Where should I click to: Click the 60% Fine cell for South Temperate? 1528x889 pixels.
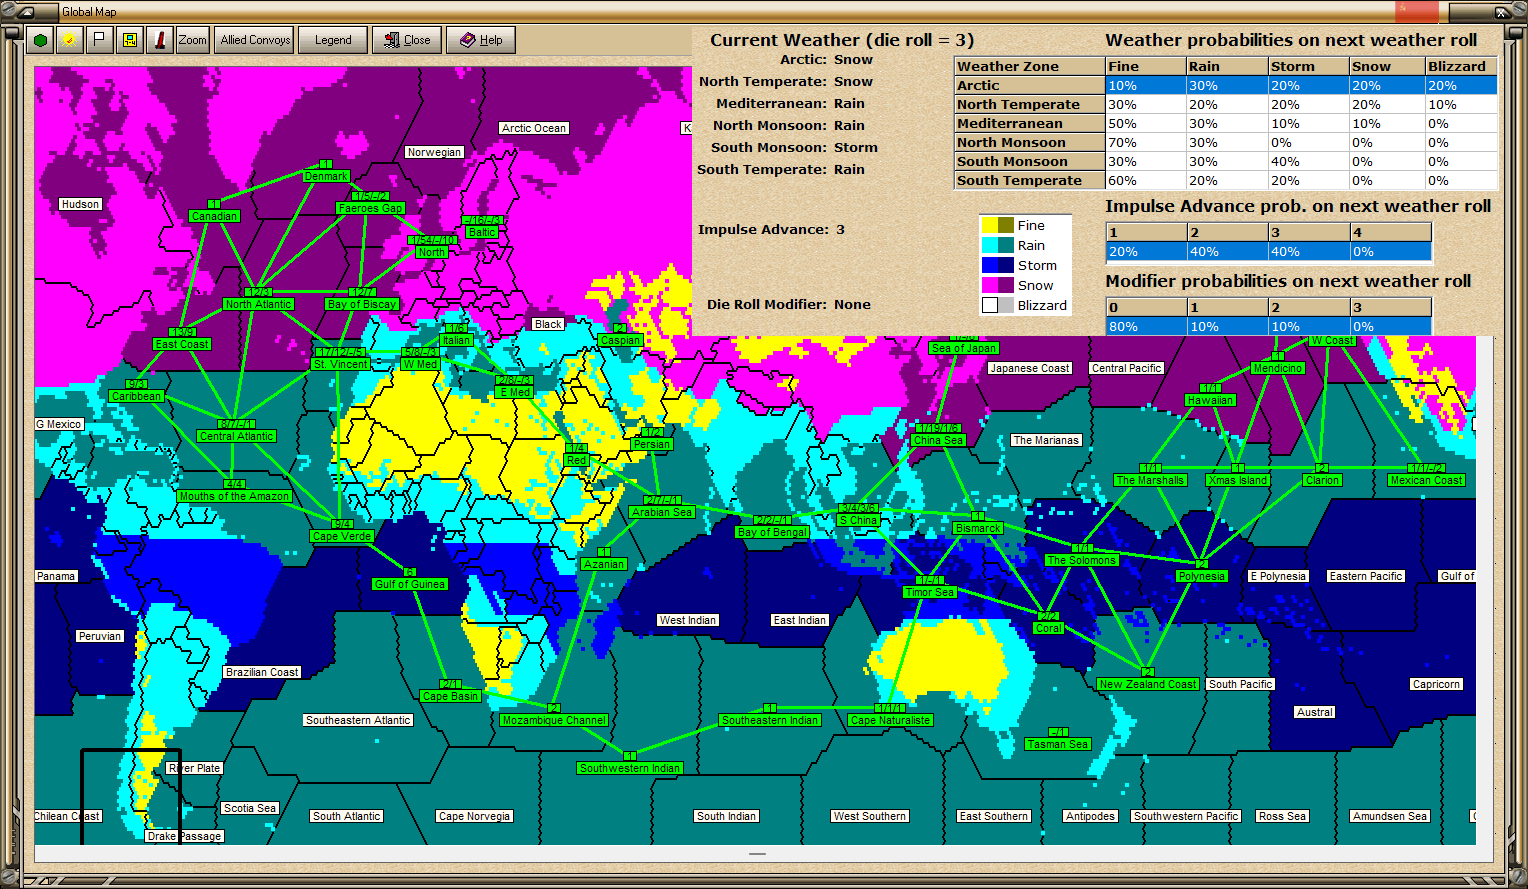coord(1146,181)
